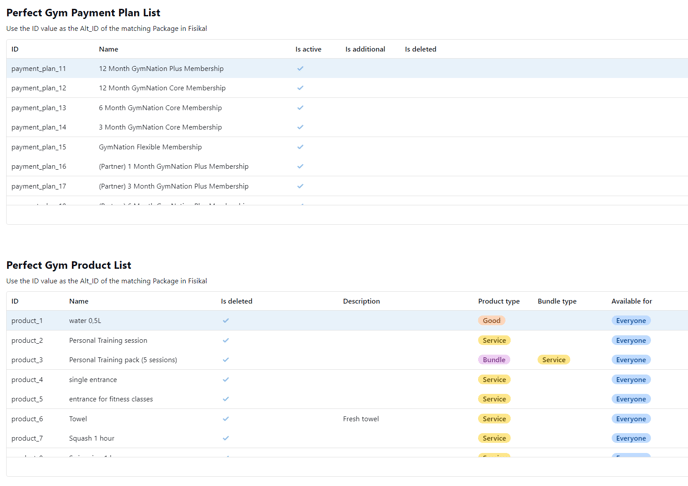Select the product_6 ID cell
The height and width of the screenshot is (486, 688).
pos(27,419)
